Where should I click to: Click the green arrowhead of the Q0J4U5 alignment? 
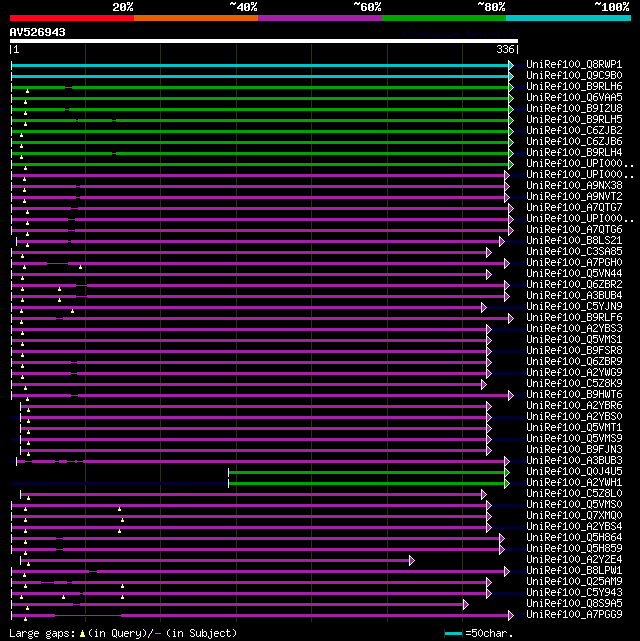507,473
